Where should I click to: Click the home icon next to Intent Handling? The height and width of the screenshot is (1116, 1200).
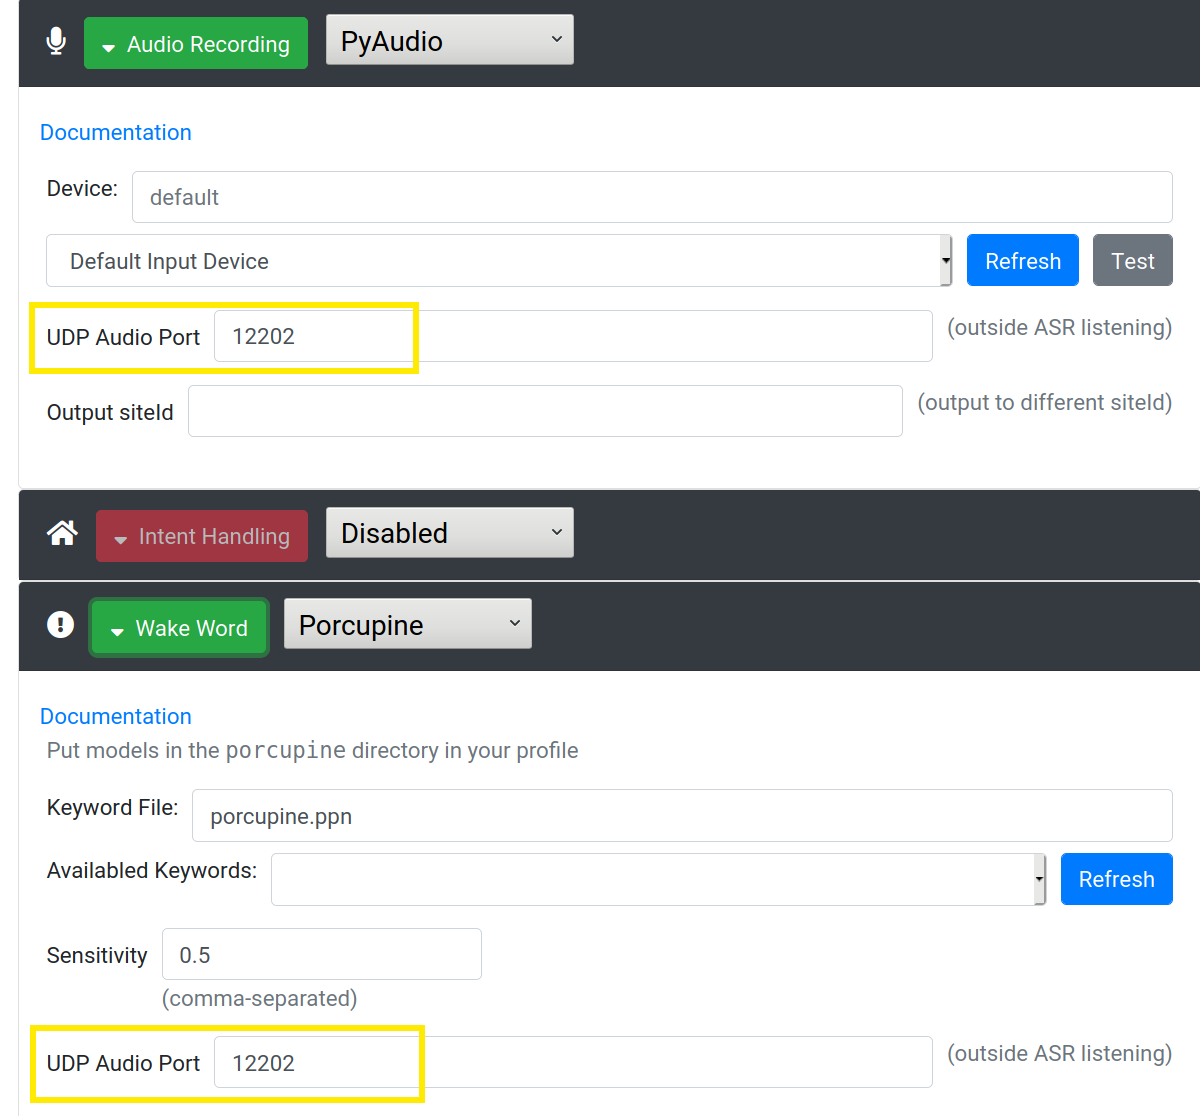(61, 533)
